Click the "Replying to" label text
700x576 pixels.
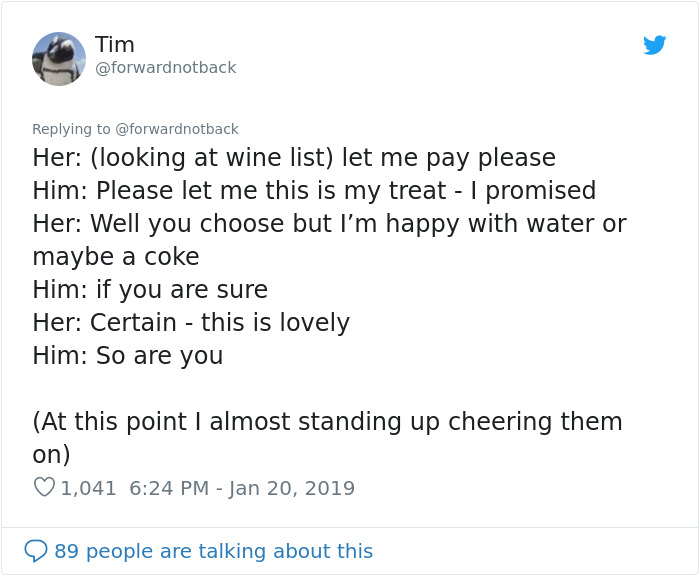click(71, 129)
